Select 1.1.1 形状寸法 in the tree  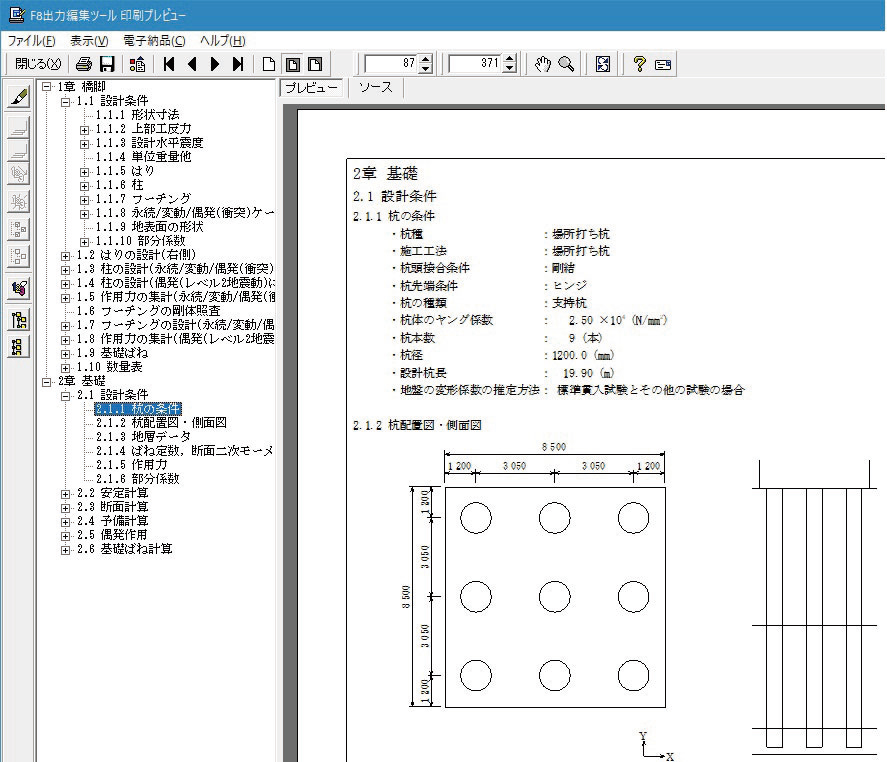tap(137, 115)
